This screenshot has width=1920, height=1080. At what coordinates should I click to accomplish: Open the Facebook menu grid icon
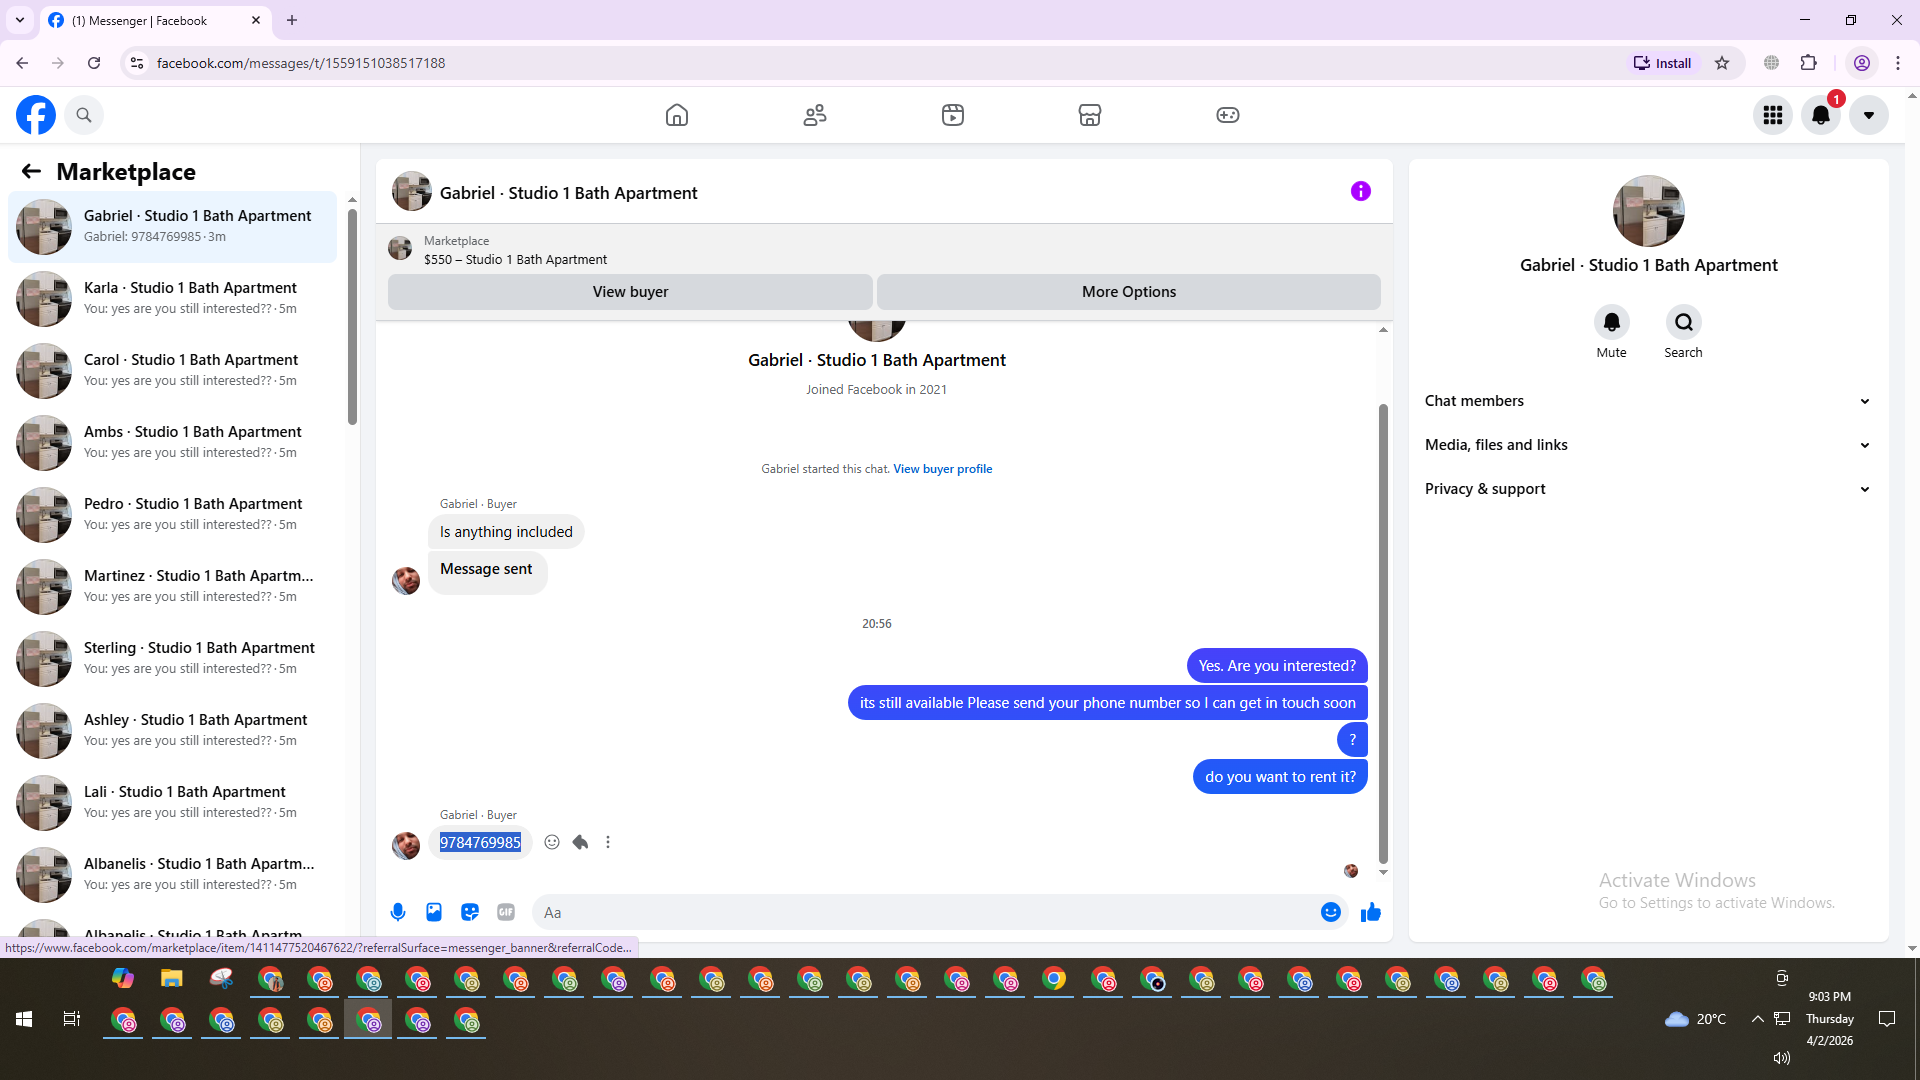click(x=1773, y=115)
